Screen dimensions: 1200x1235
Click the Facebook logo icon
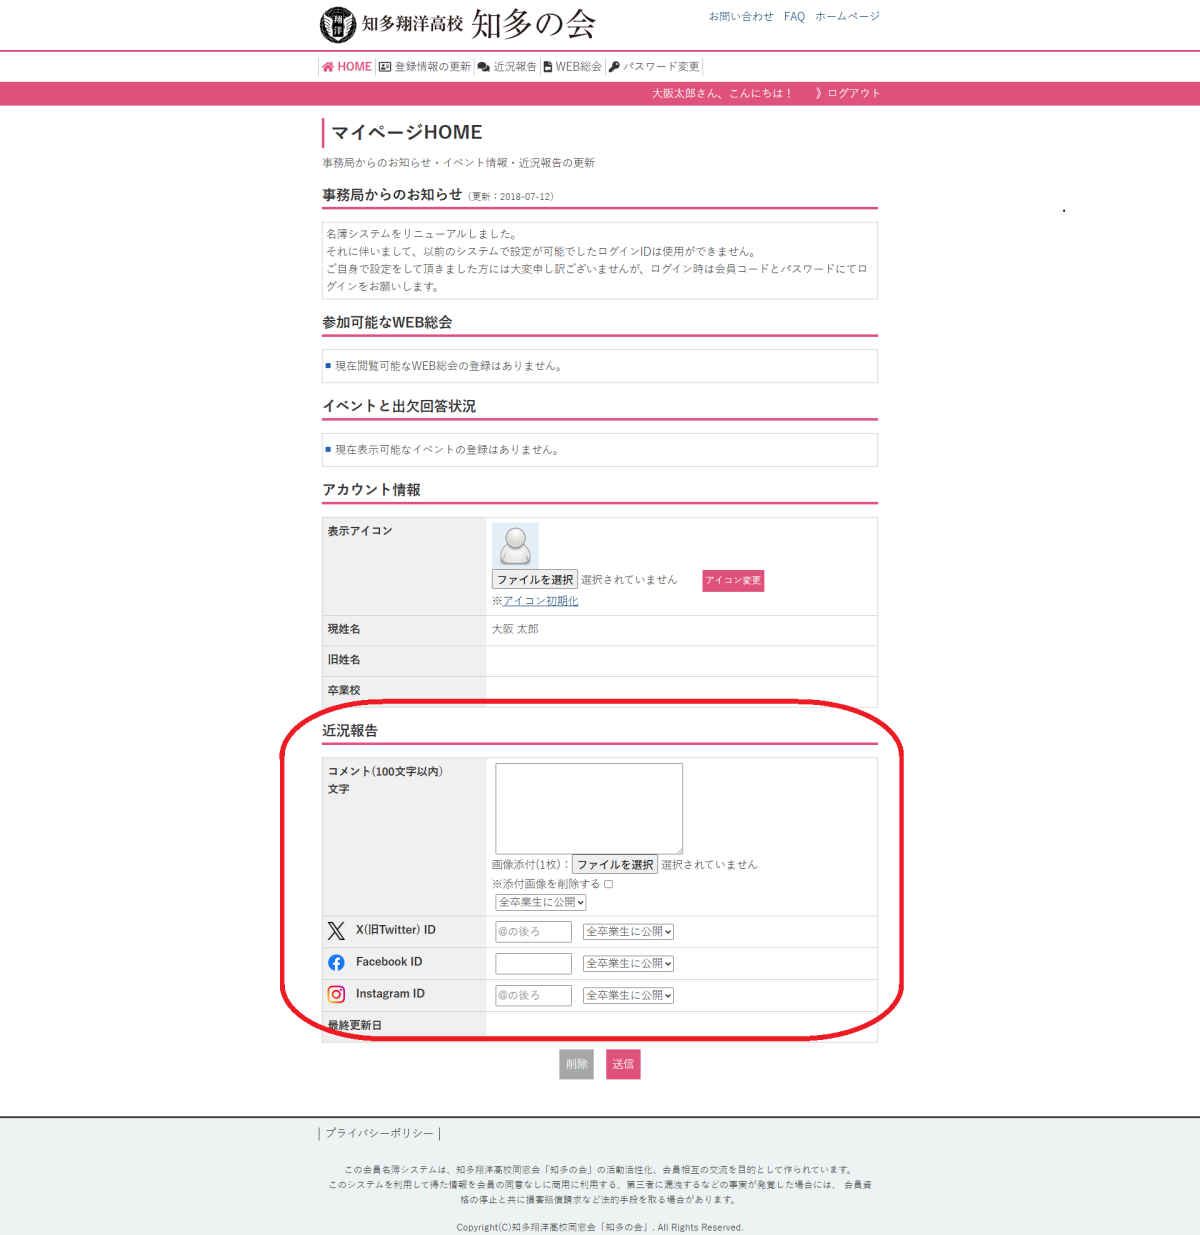coord(336,963)
